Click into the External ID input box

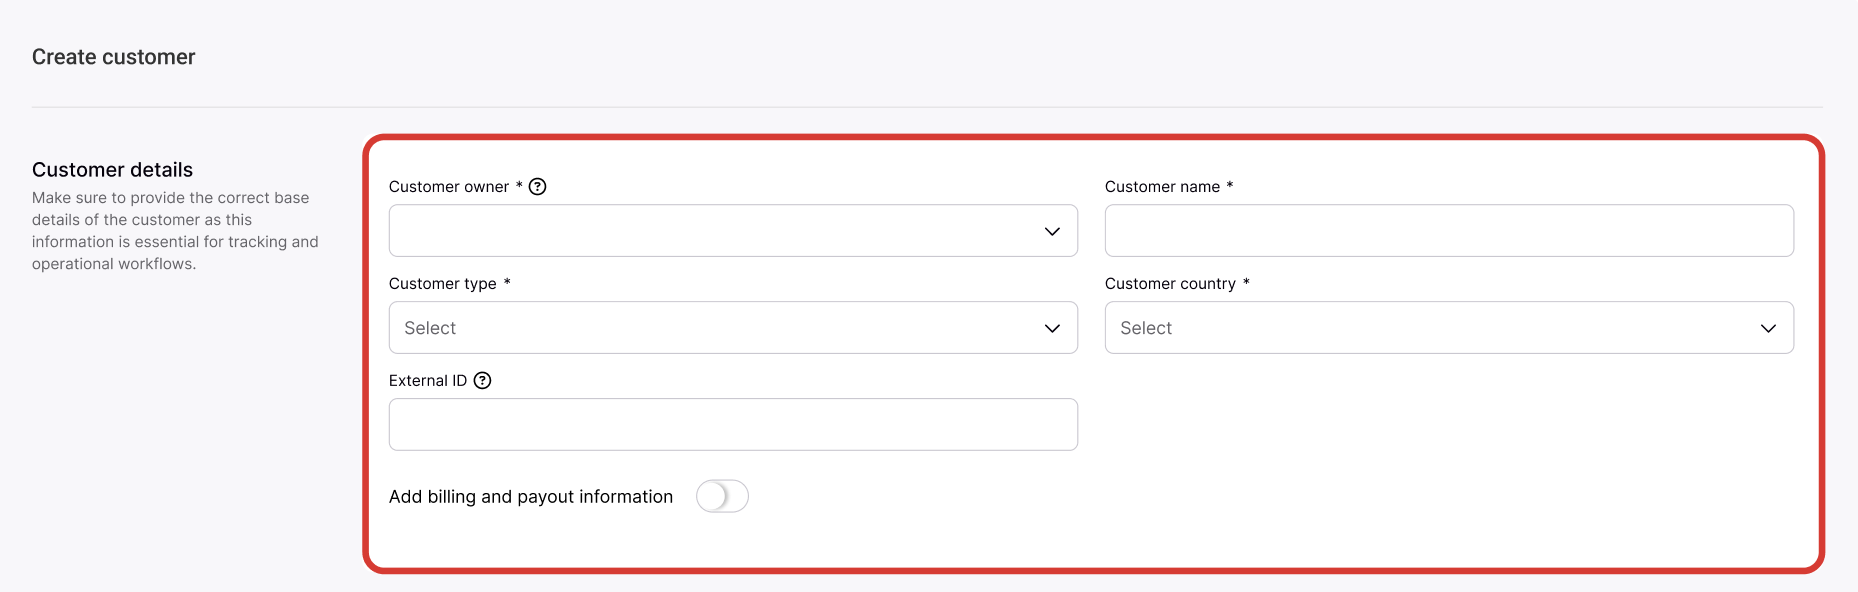(x=732, y=425)
